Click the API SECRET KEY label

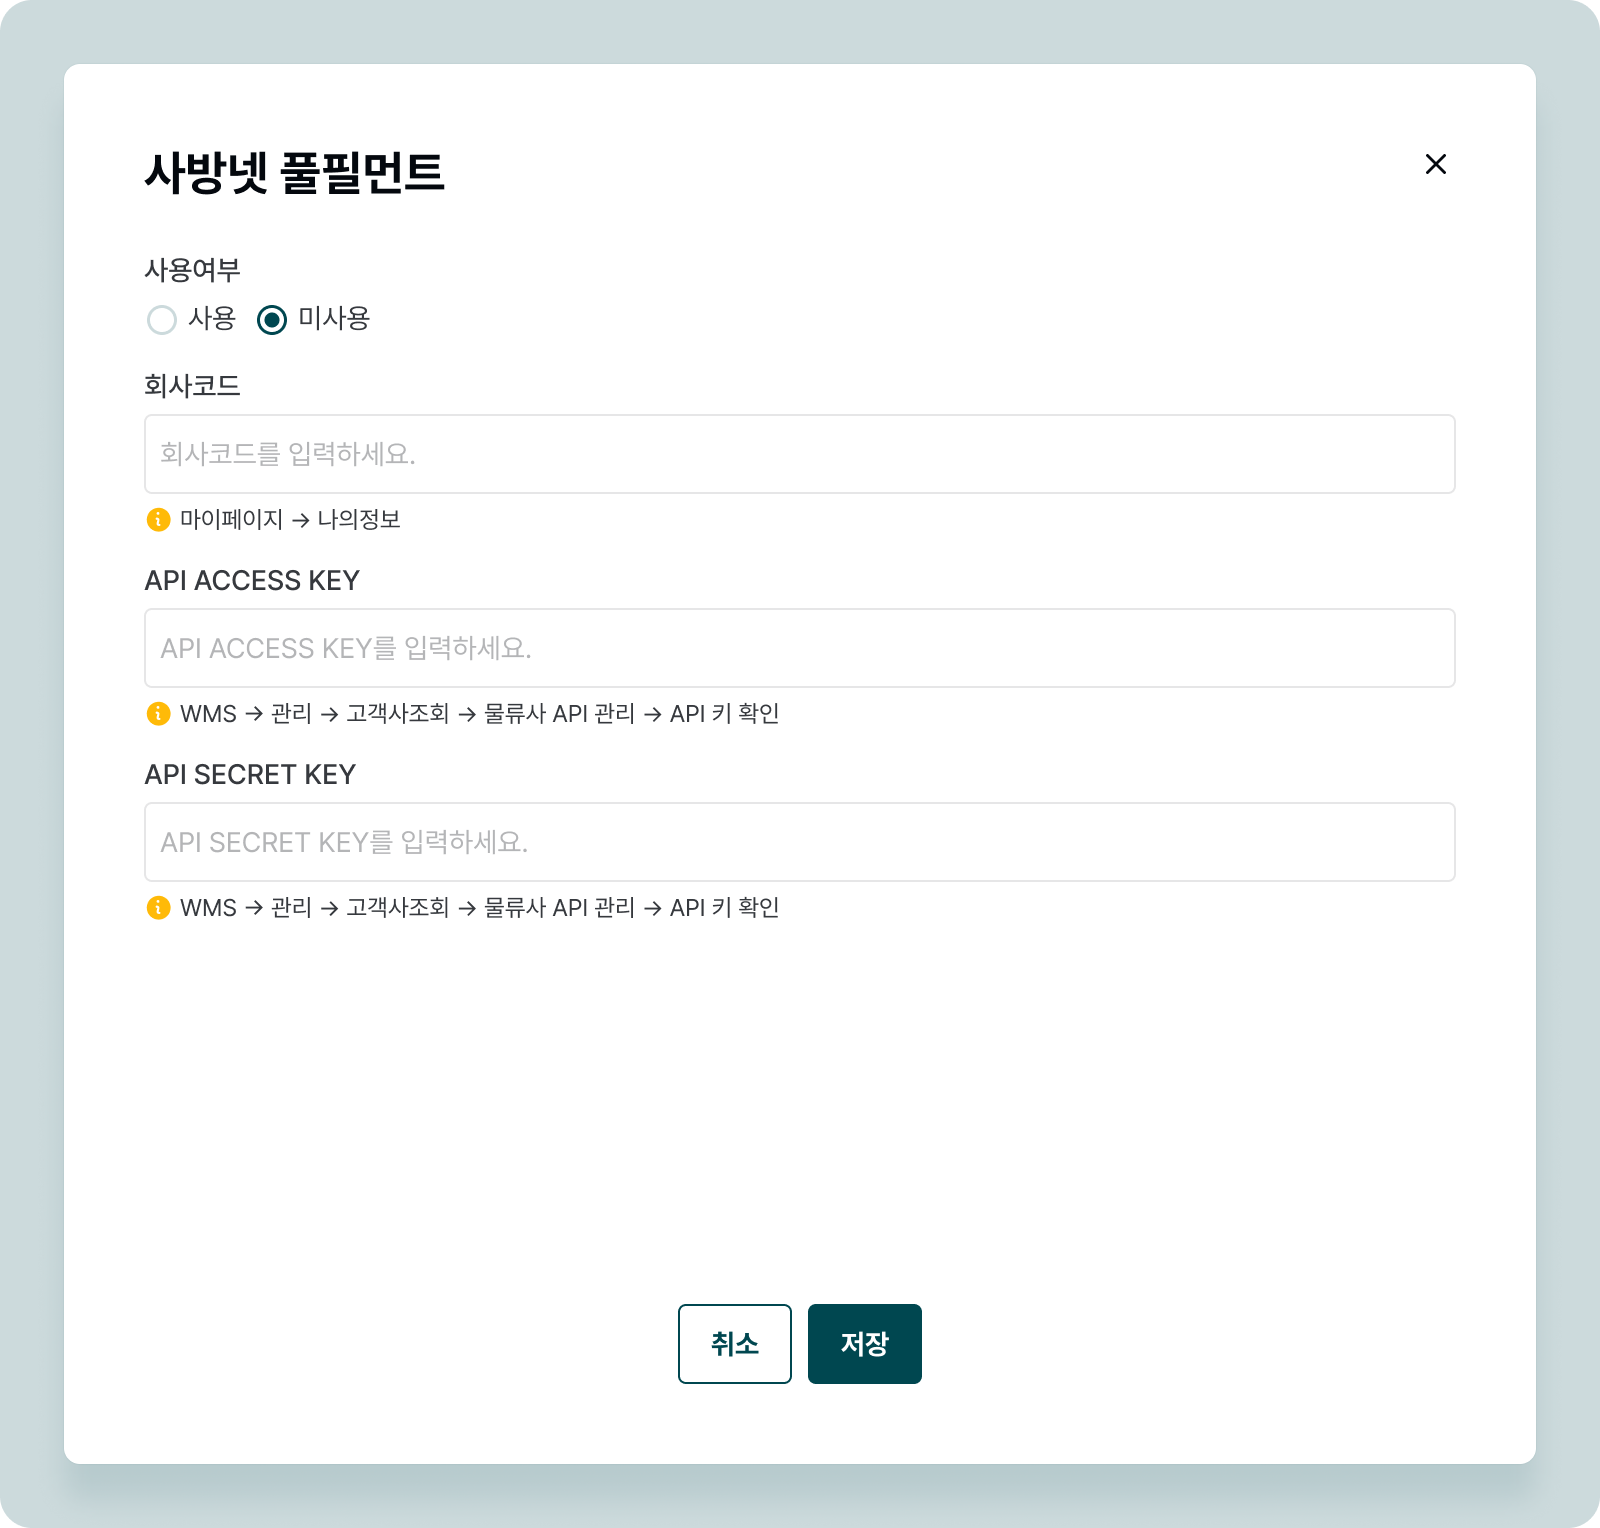tap(250, 775)
